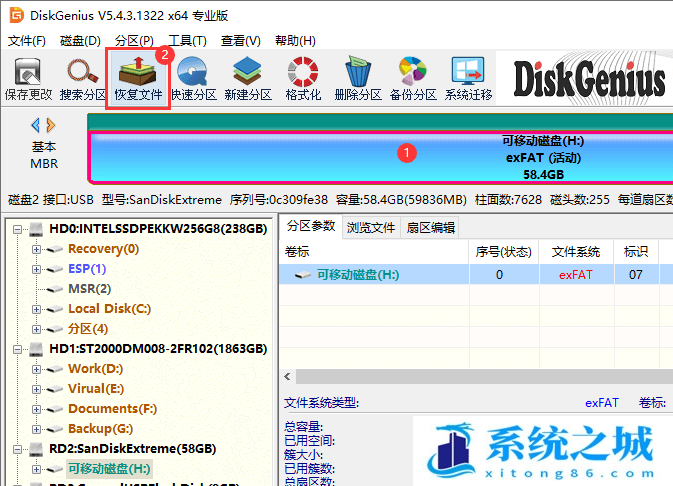Click the 07 identifier cell

click(x=636, y=275)
